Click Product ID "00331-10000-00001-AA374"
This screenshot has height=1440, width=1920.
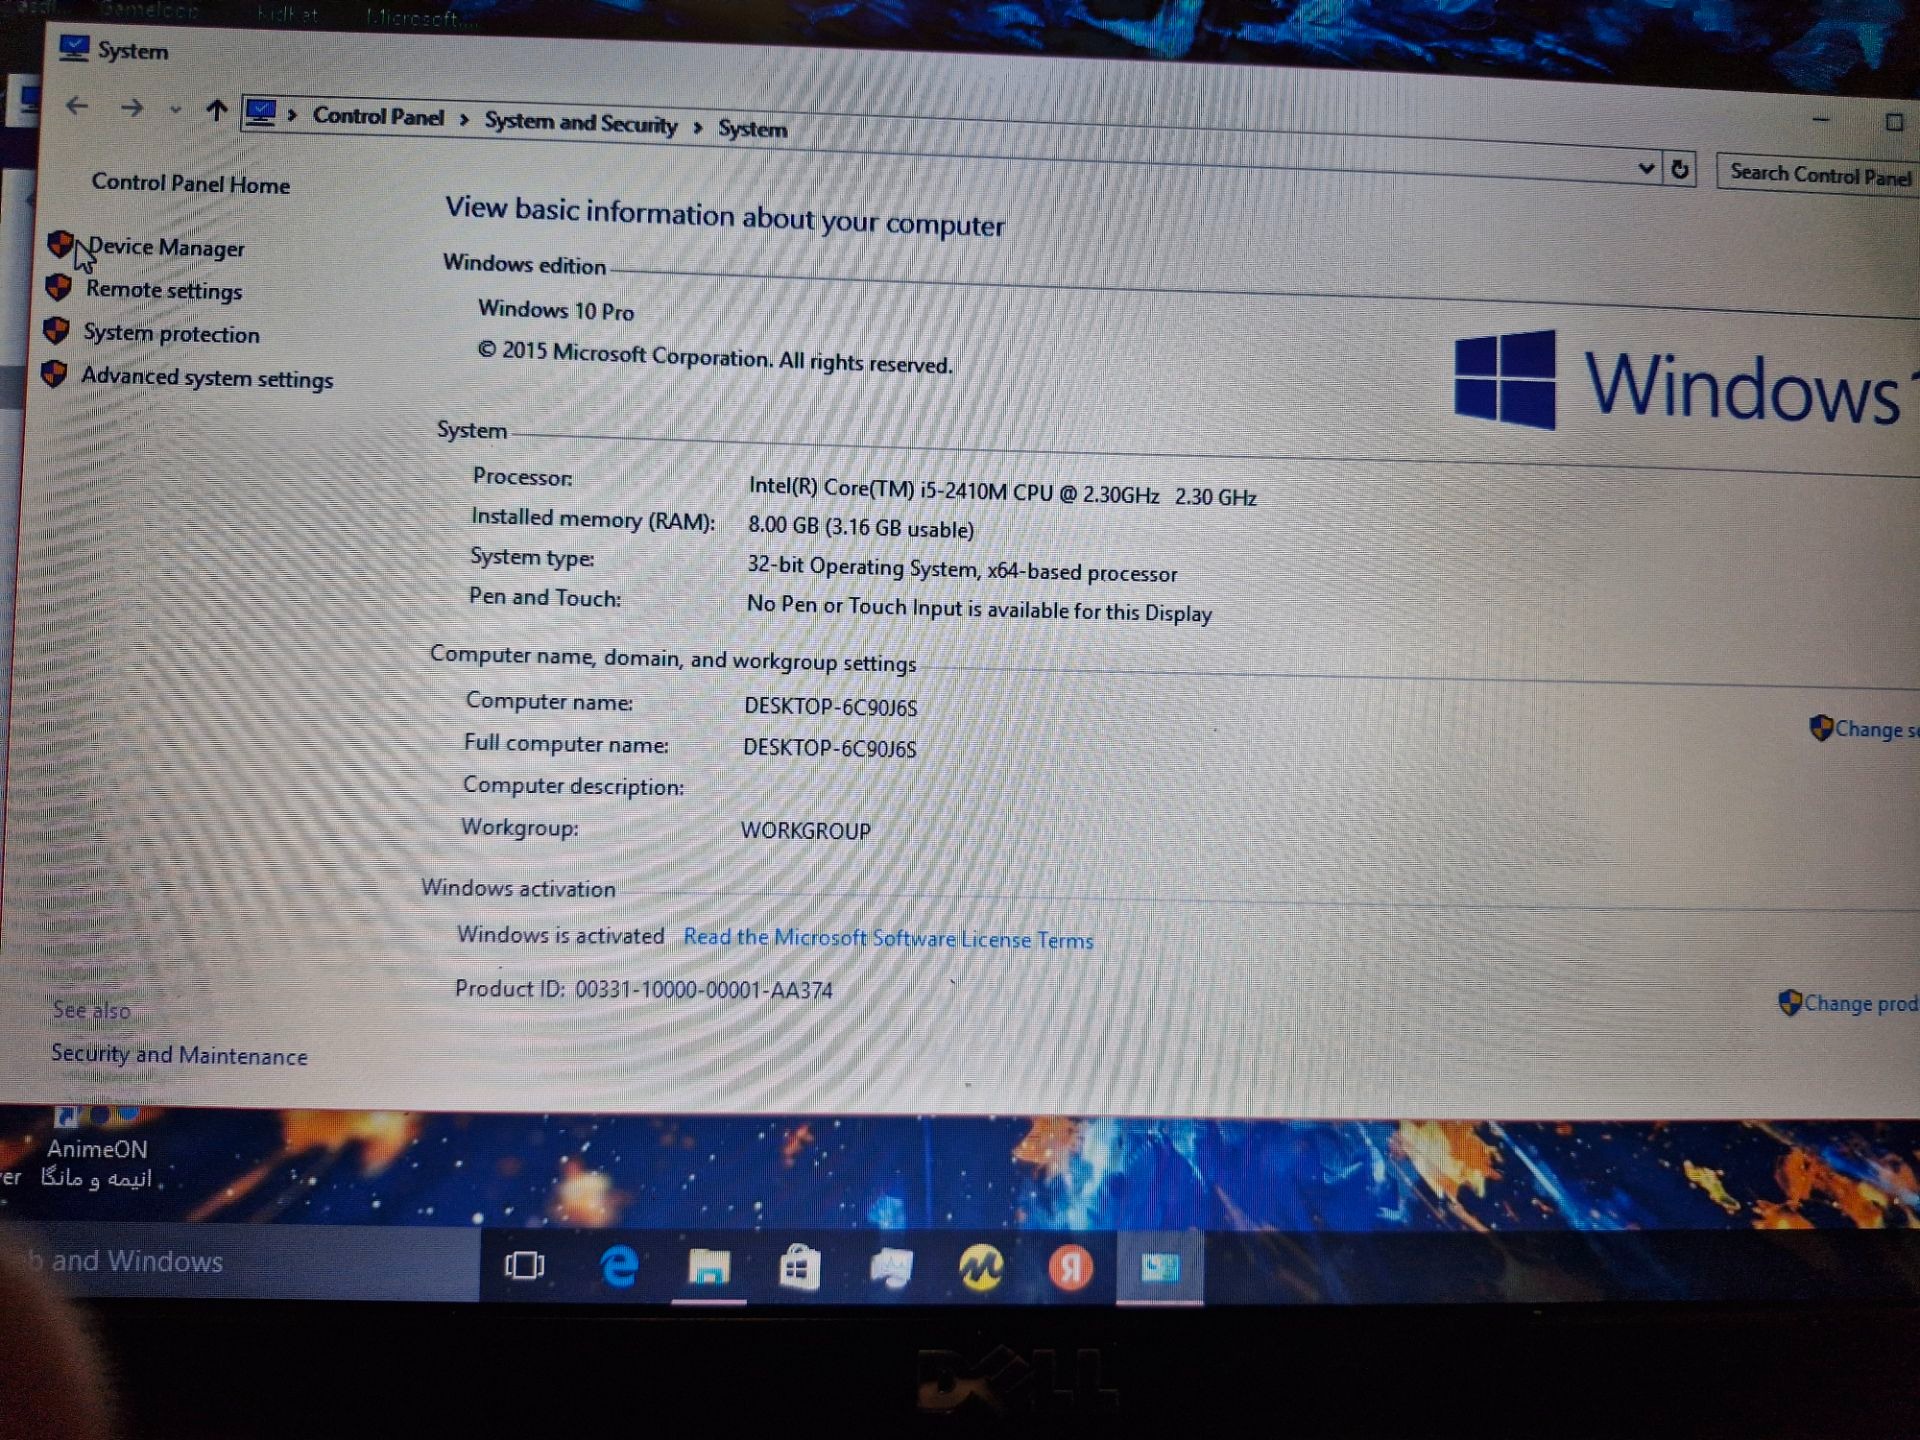coord(703,990)
